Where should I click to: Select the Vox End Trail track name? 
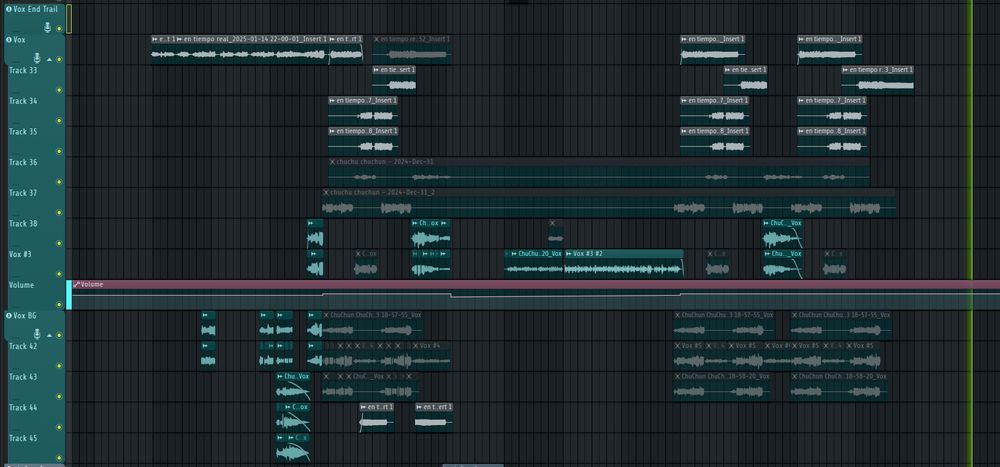pyautogui.click(x=35, y=9)
